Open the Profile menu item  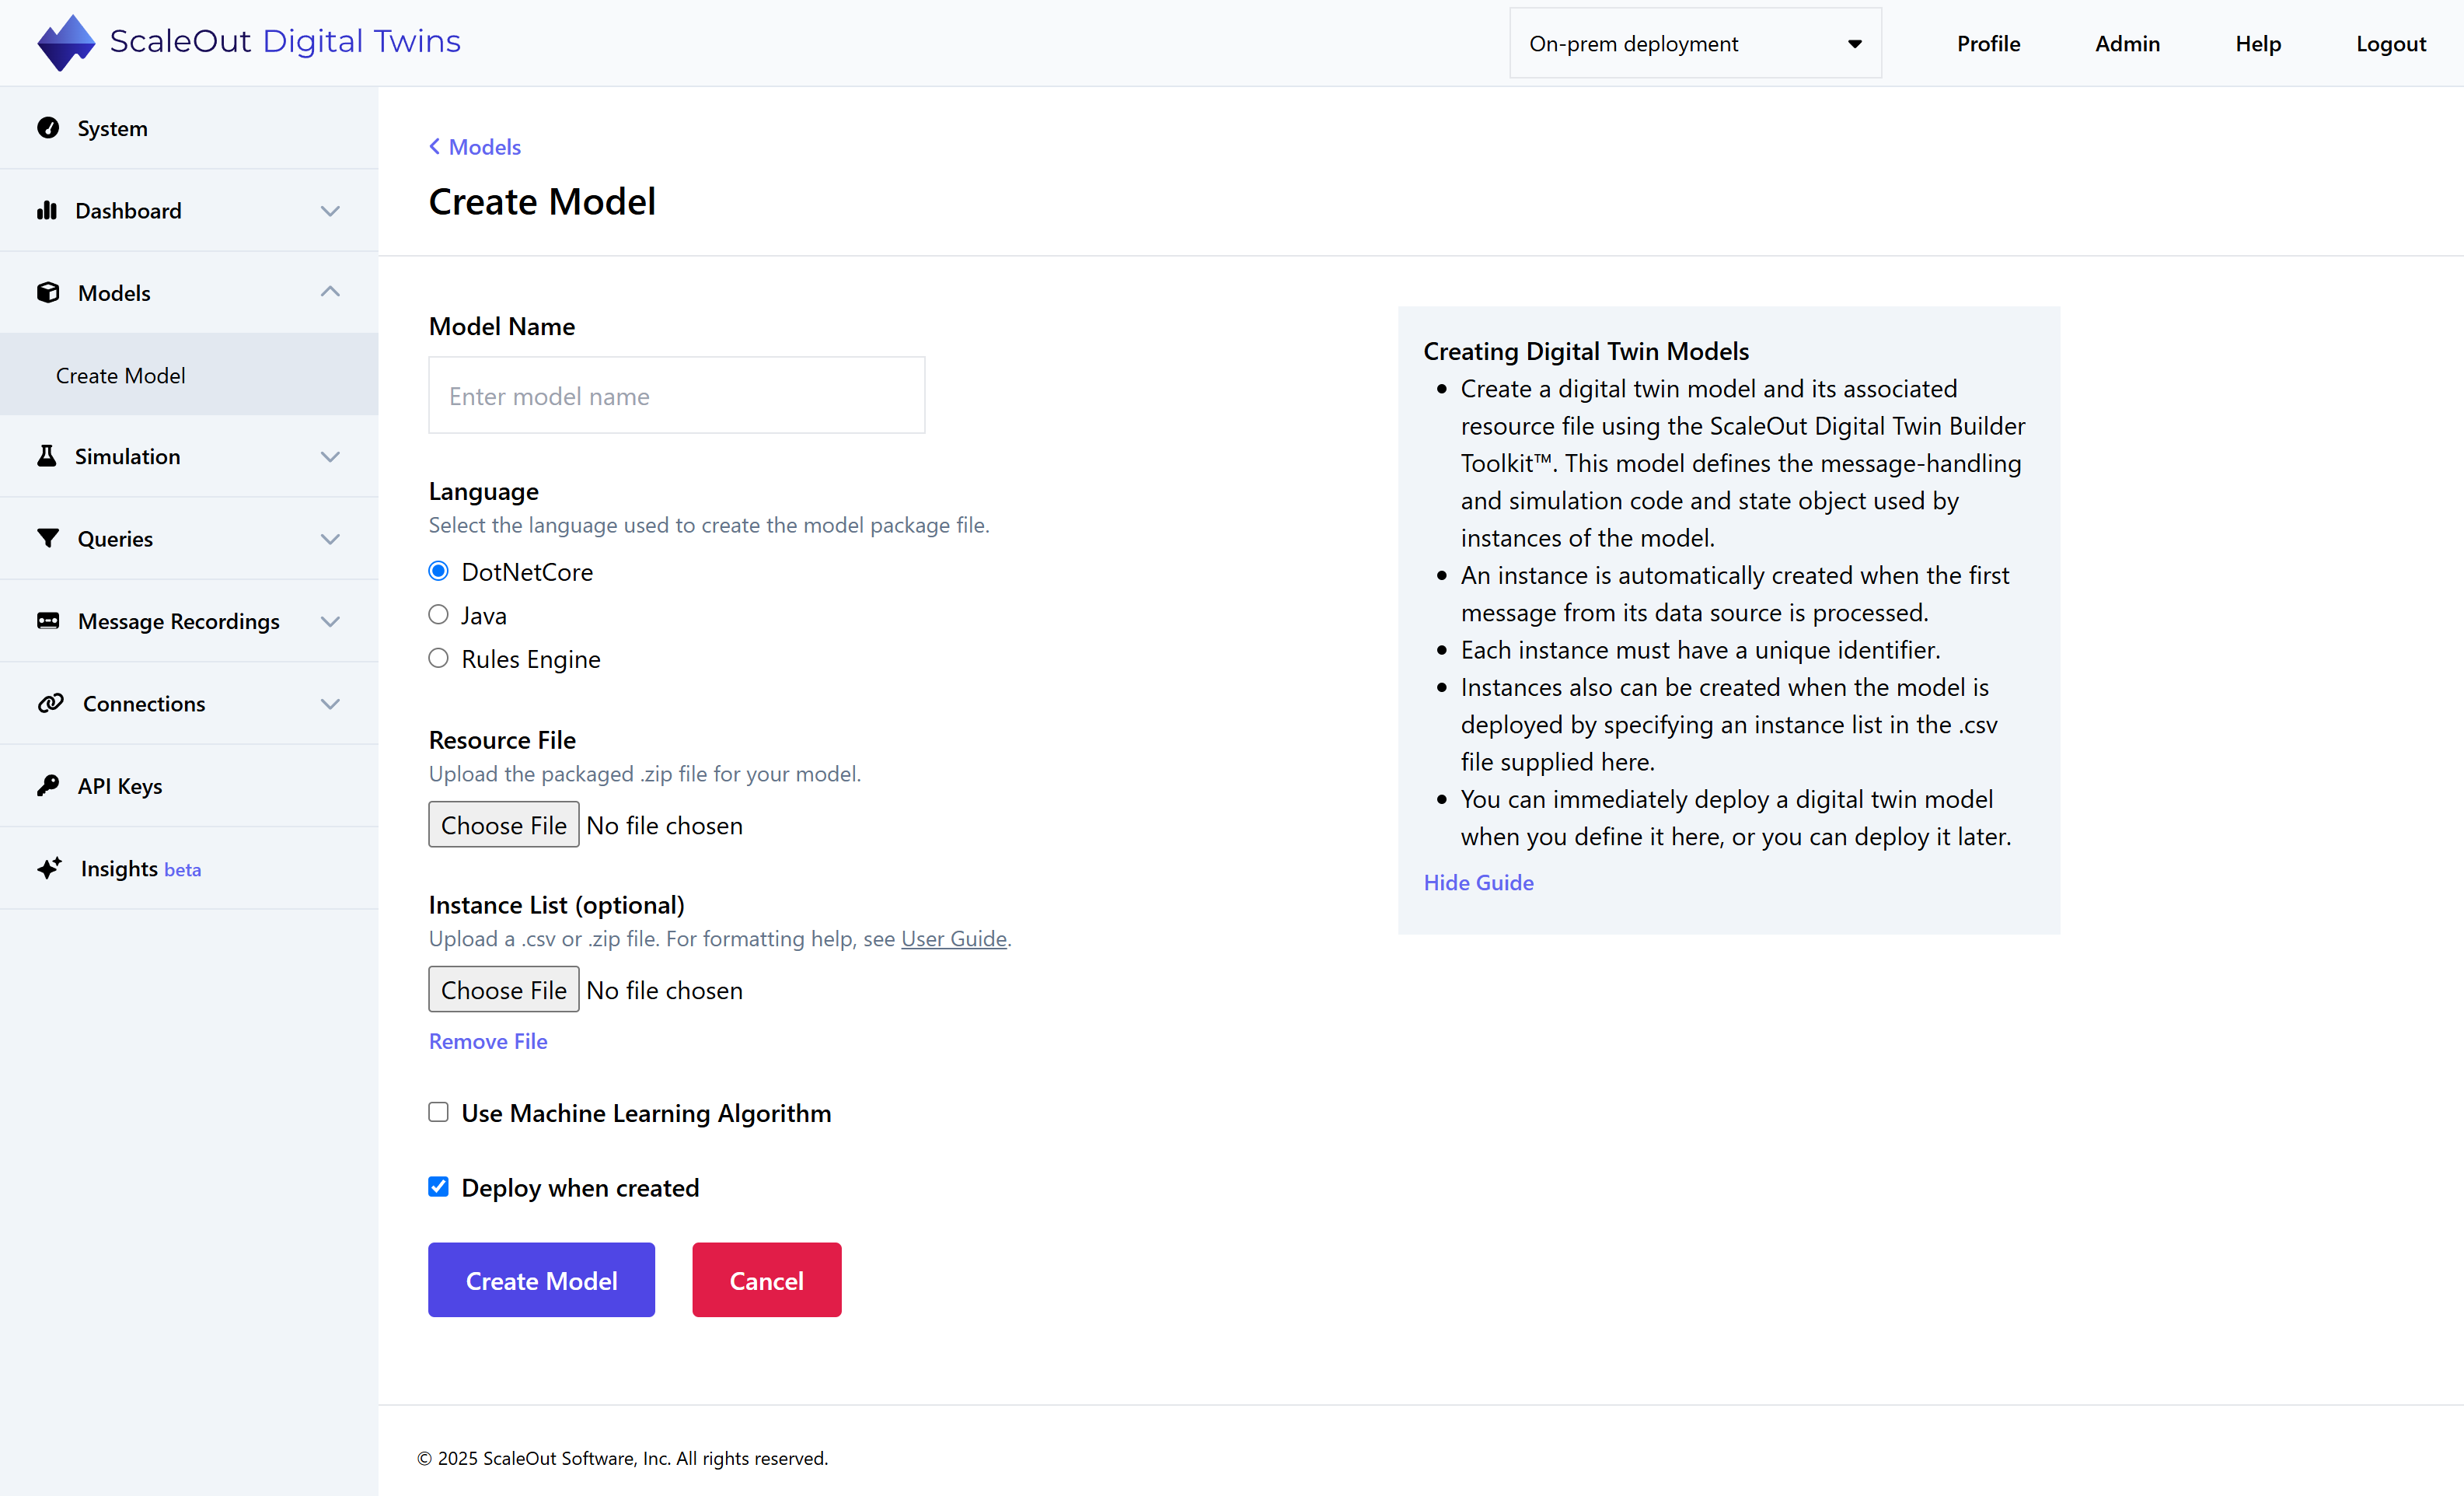[x=1988, y=43]
